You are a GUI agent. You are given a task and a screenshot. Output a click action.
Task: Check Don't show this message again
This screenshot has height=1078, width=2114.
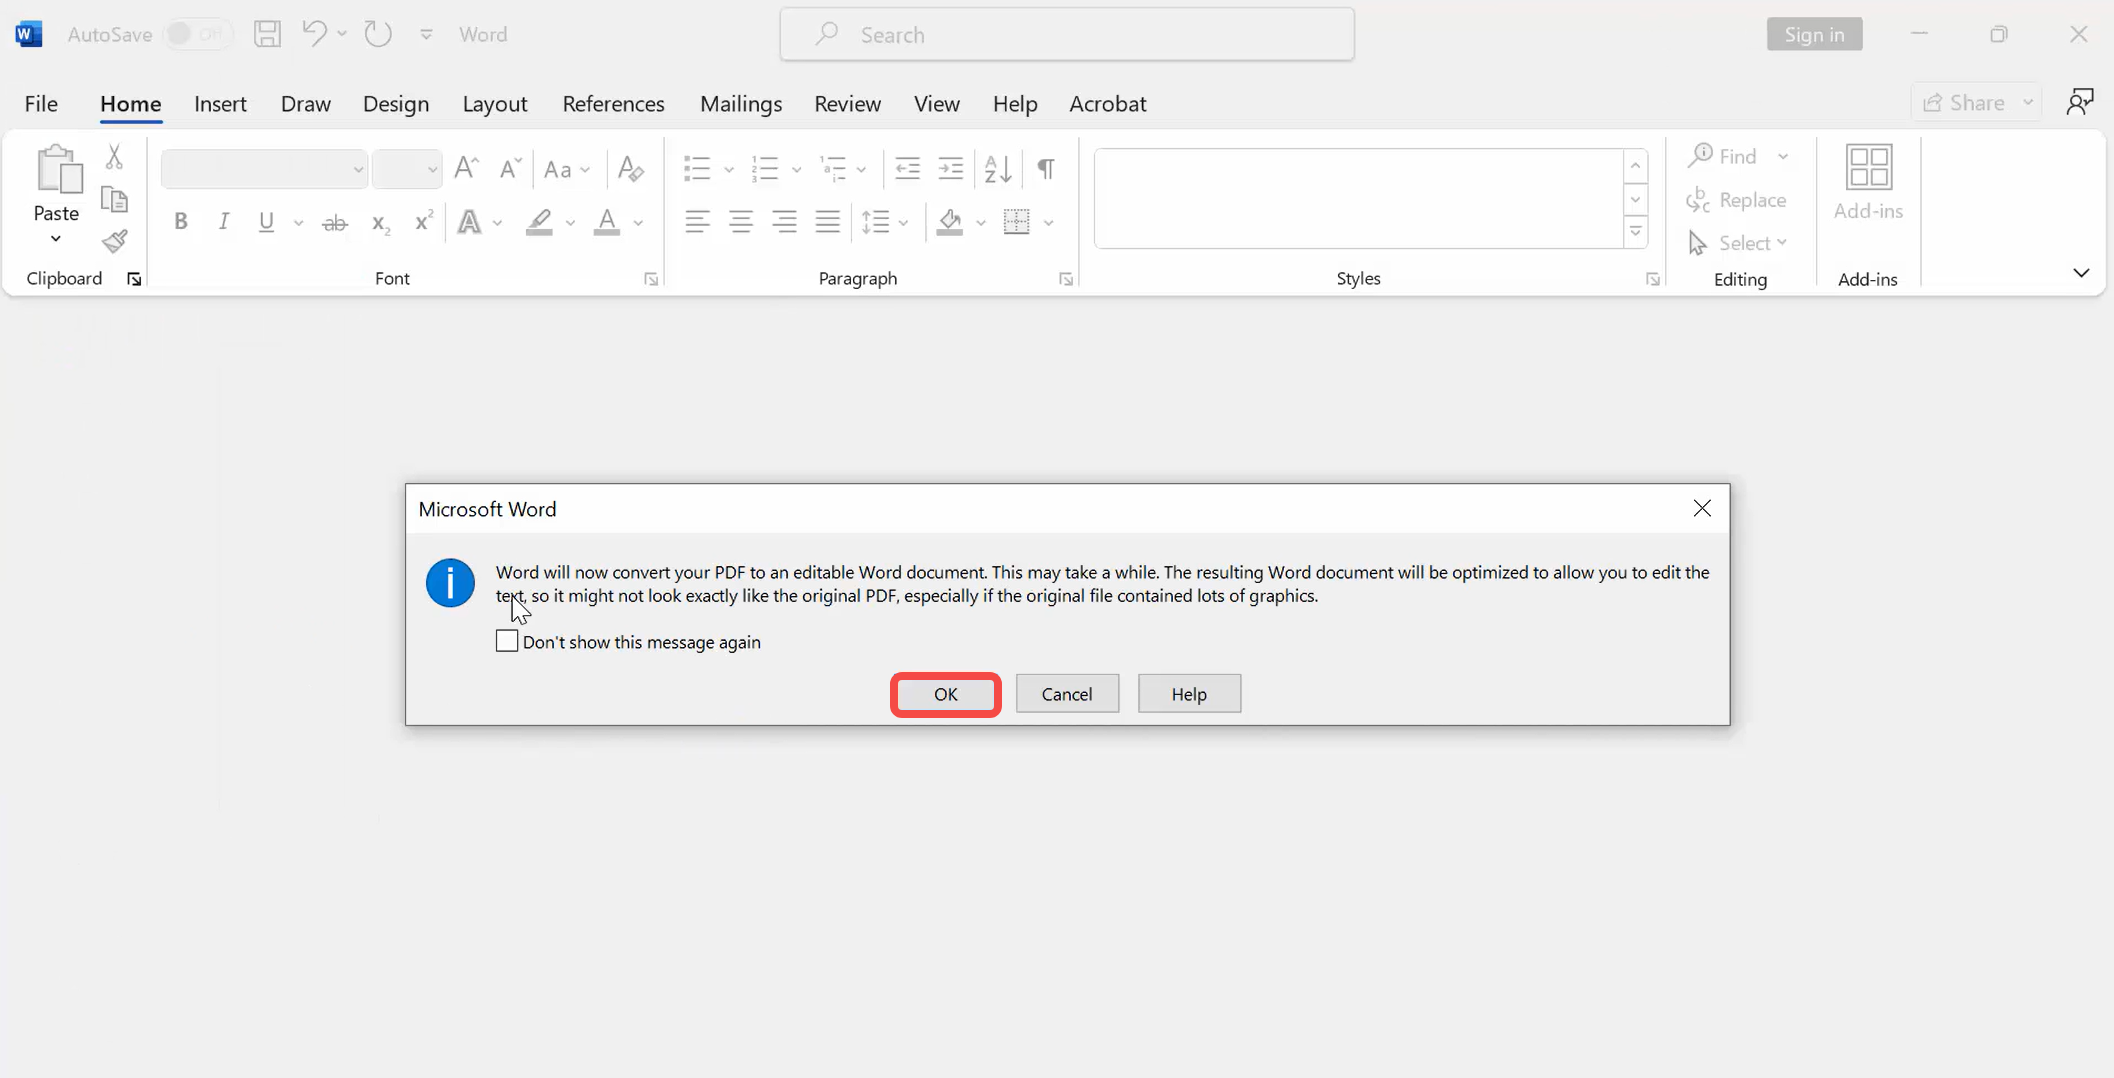tap(507, 641)
